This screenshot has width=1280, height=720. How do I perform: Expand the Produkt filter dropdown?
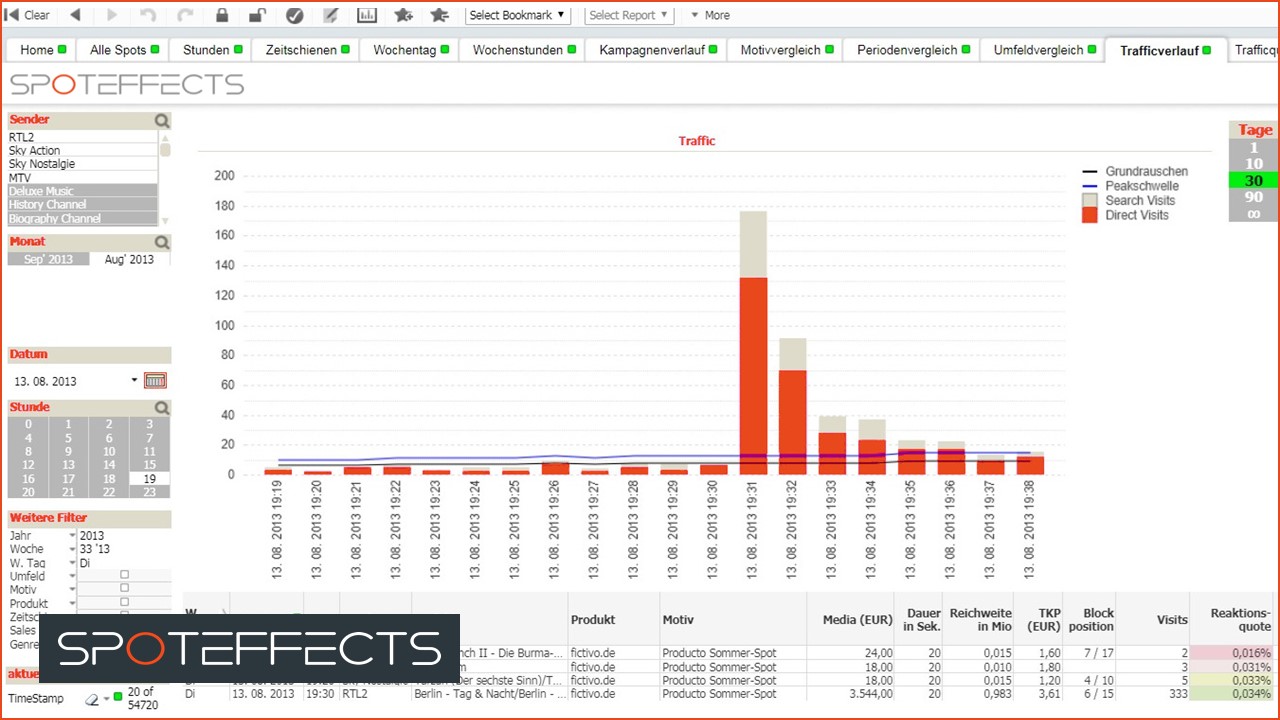tap(72, 604)
